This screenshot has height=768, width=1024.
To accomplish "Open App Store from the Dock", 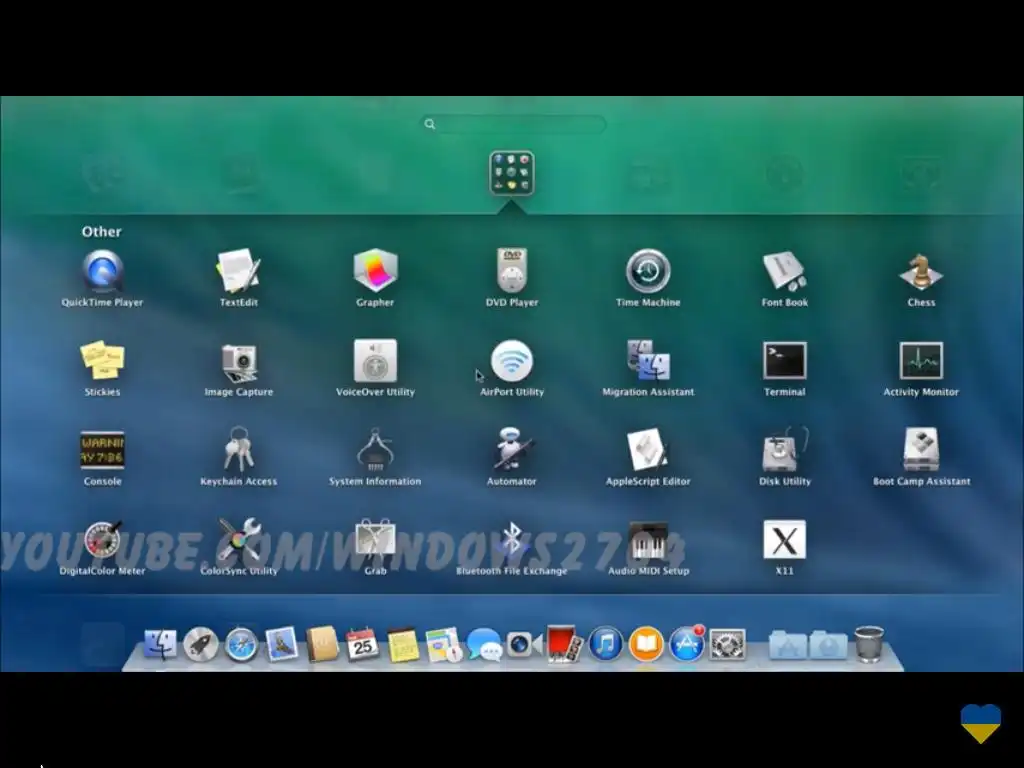I will [687, 645].
